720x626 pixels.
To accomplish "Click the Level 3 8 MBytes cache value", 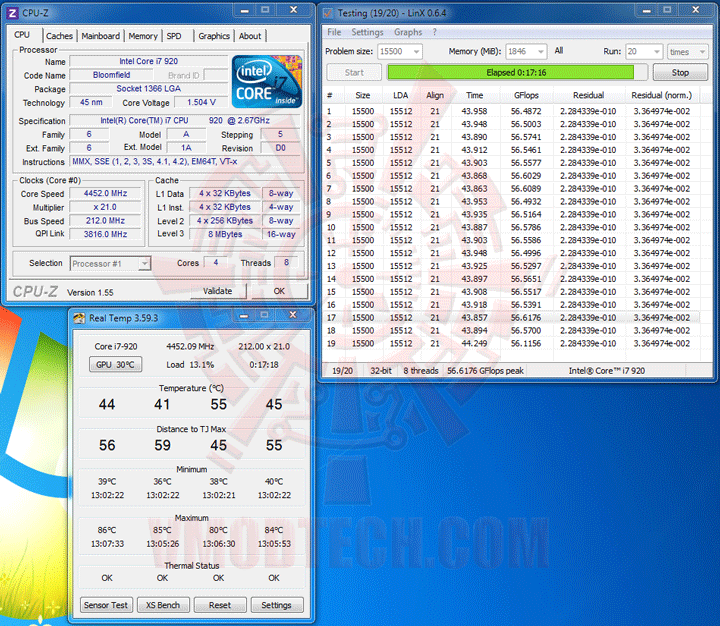I will coord(225,234).
